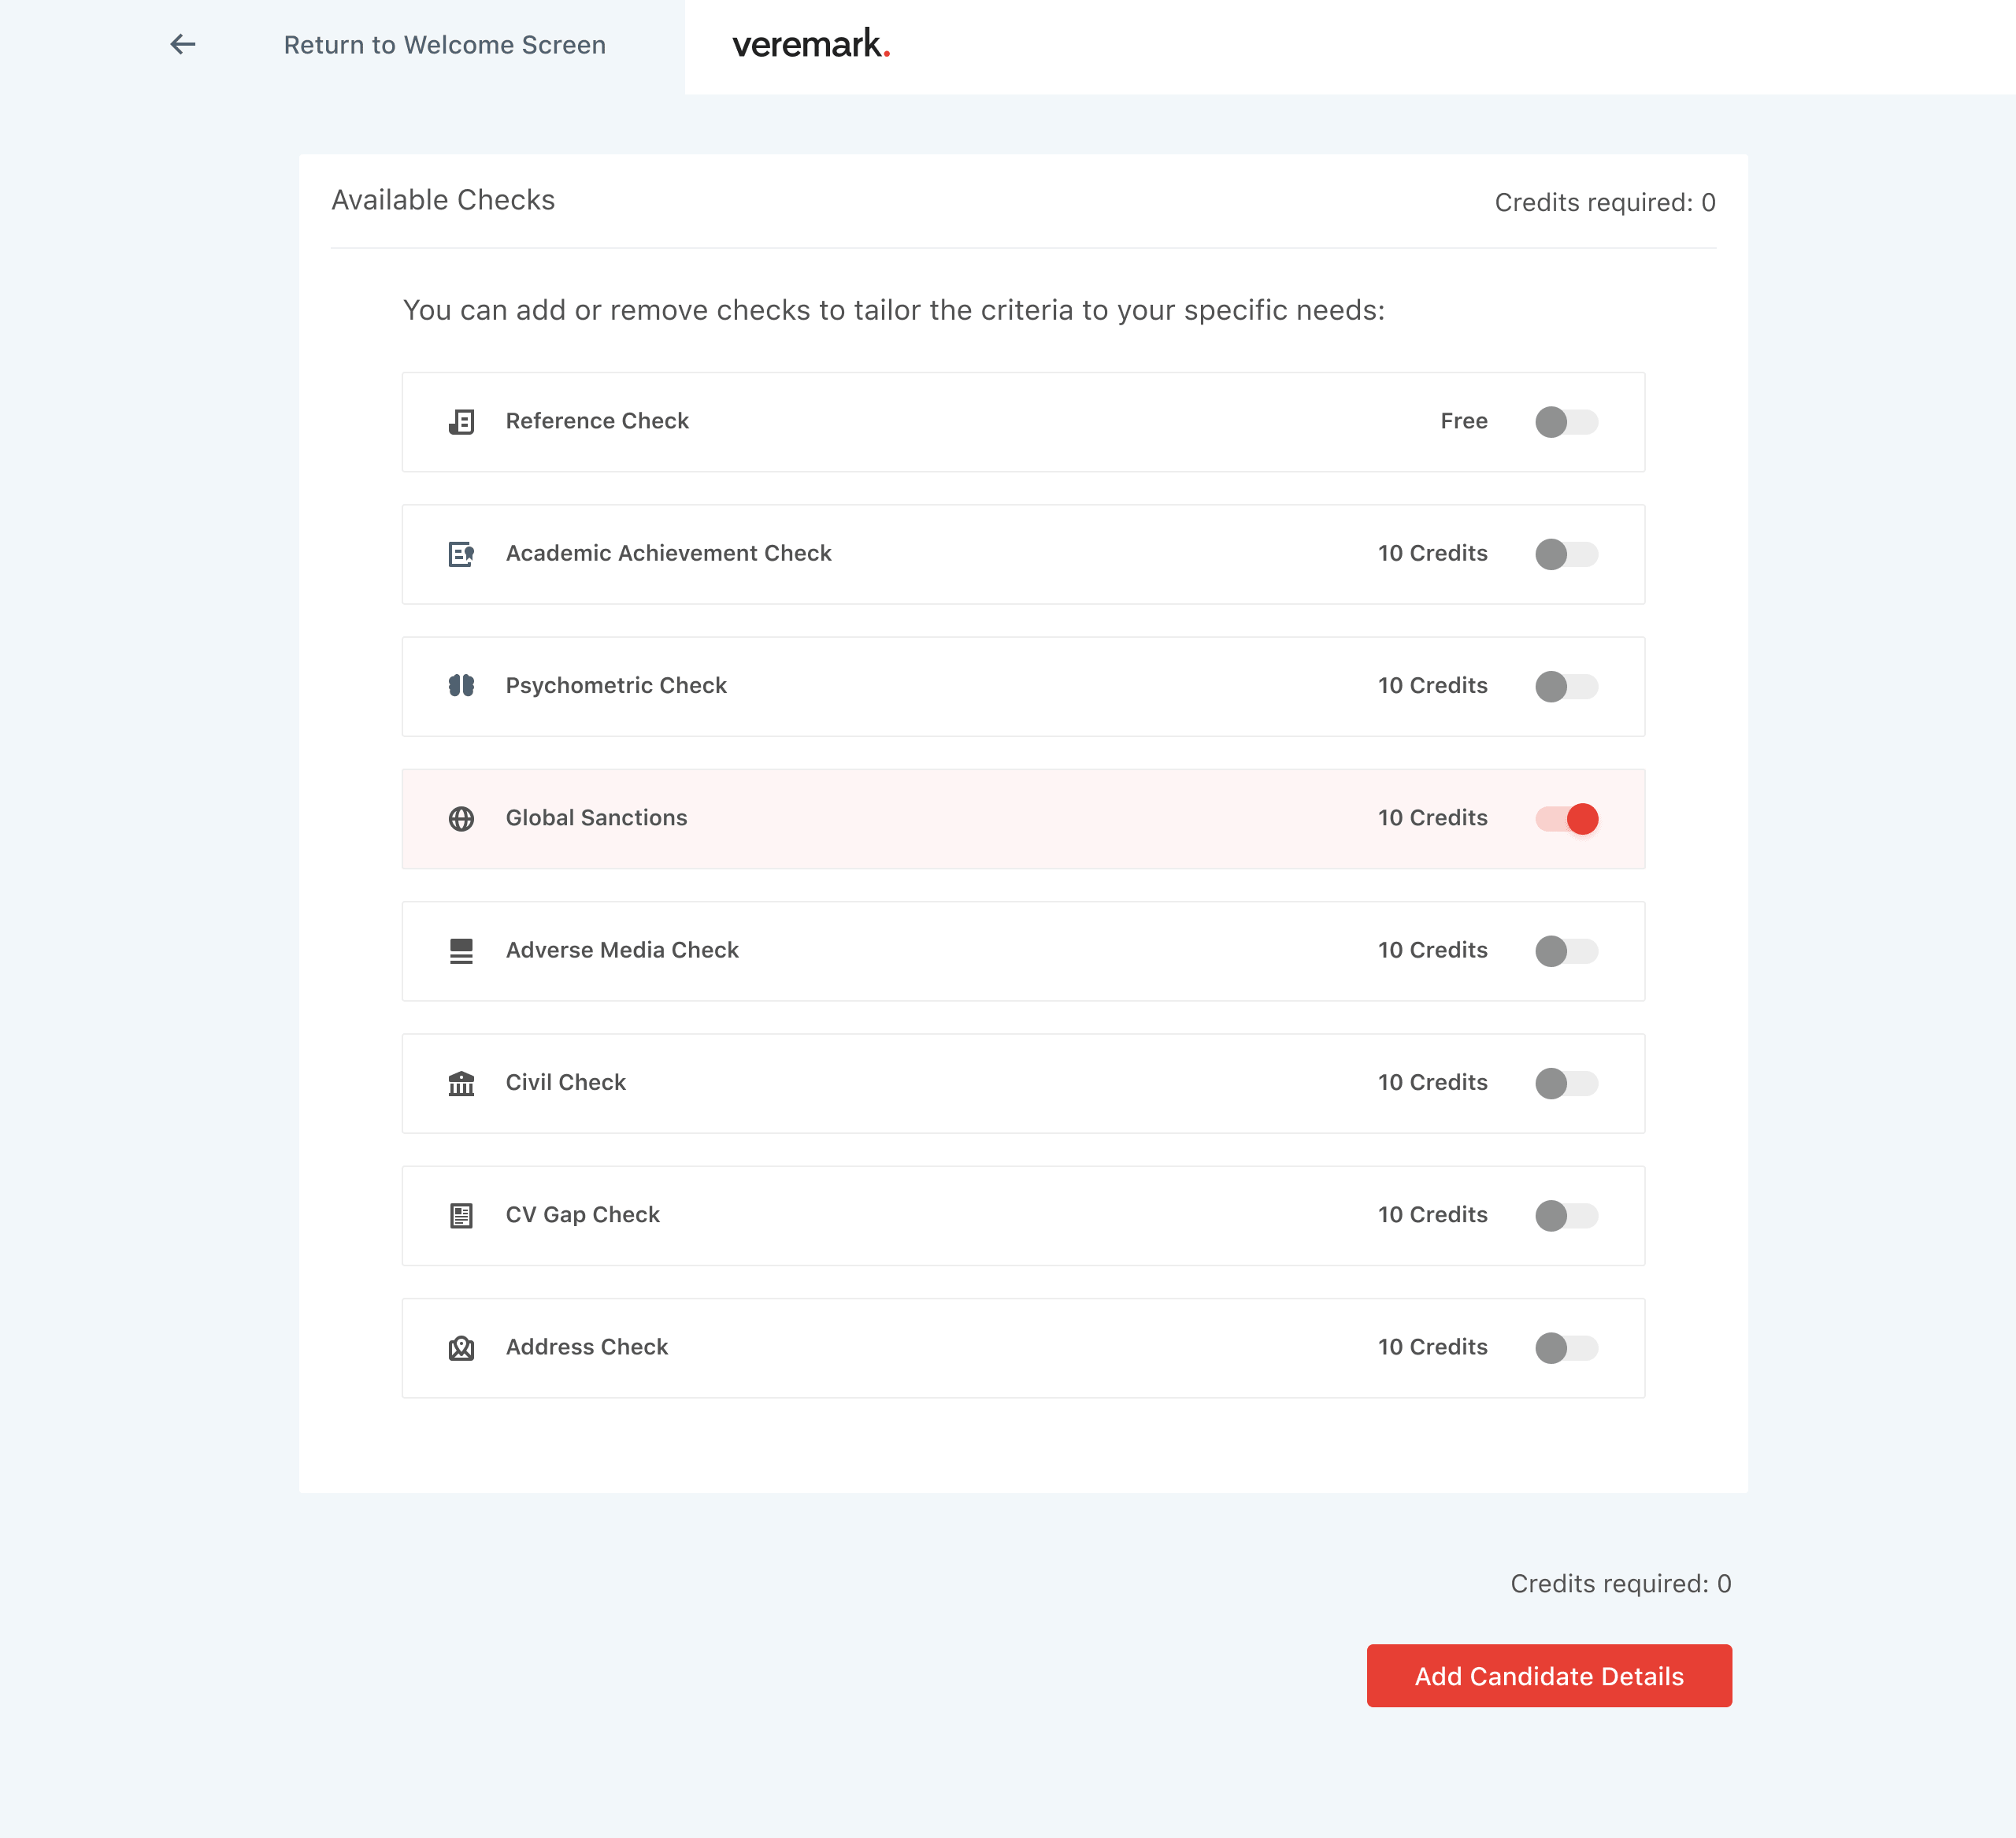Follow the Return to Welcome Screen link
The image size is (2016, 1838).
click(444, 45)
